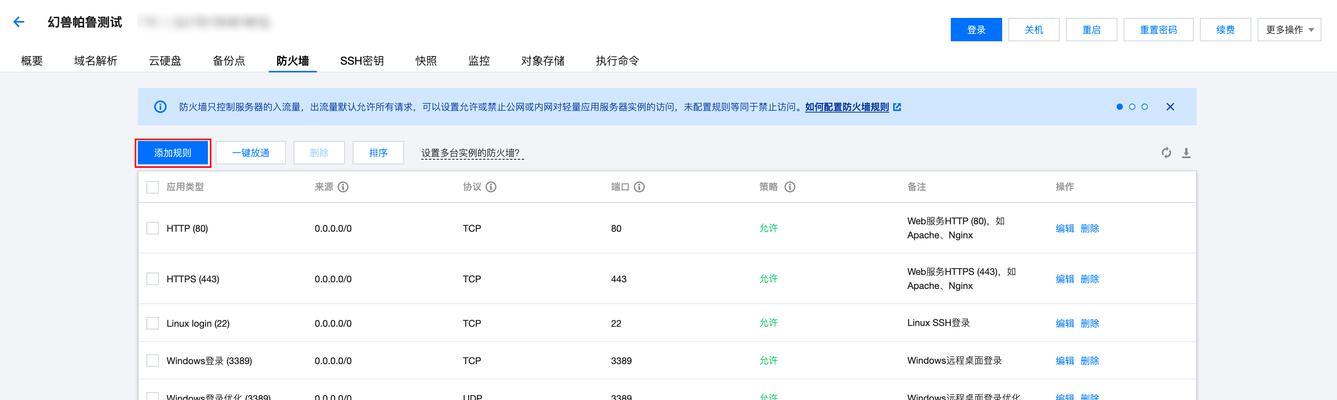Open the 执行命令 tab

(617, 61)
